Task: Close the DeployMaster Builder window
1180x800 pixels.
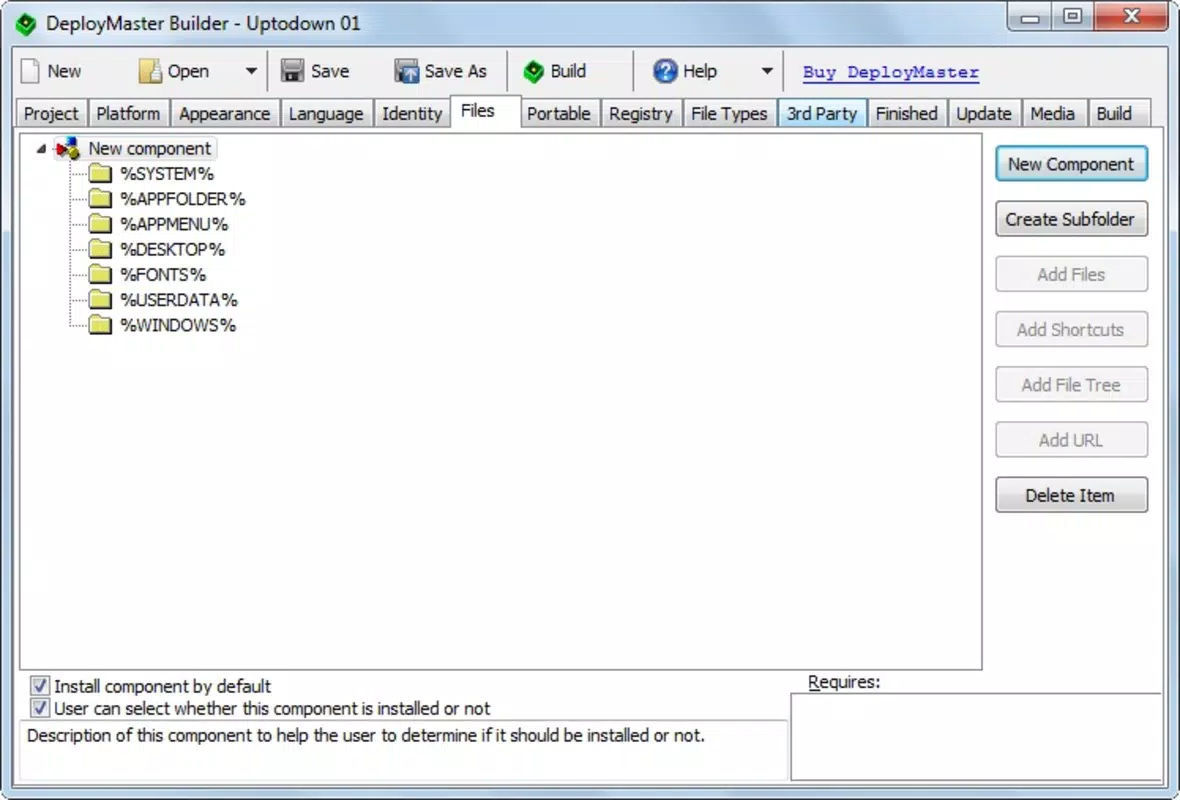Action: (x=1131, y=17)
